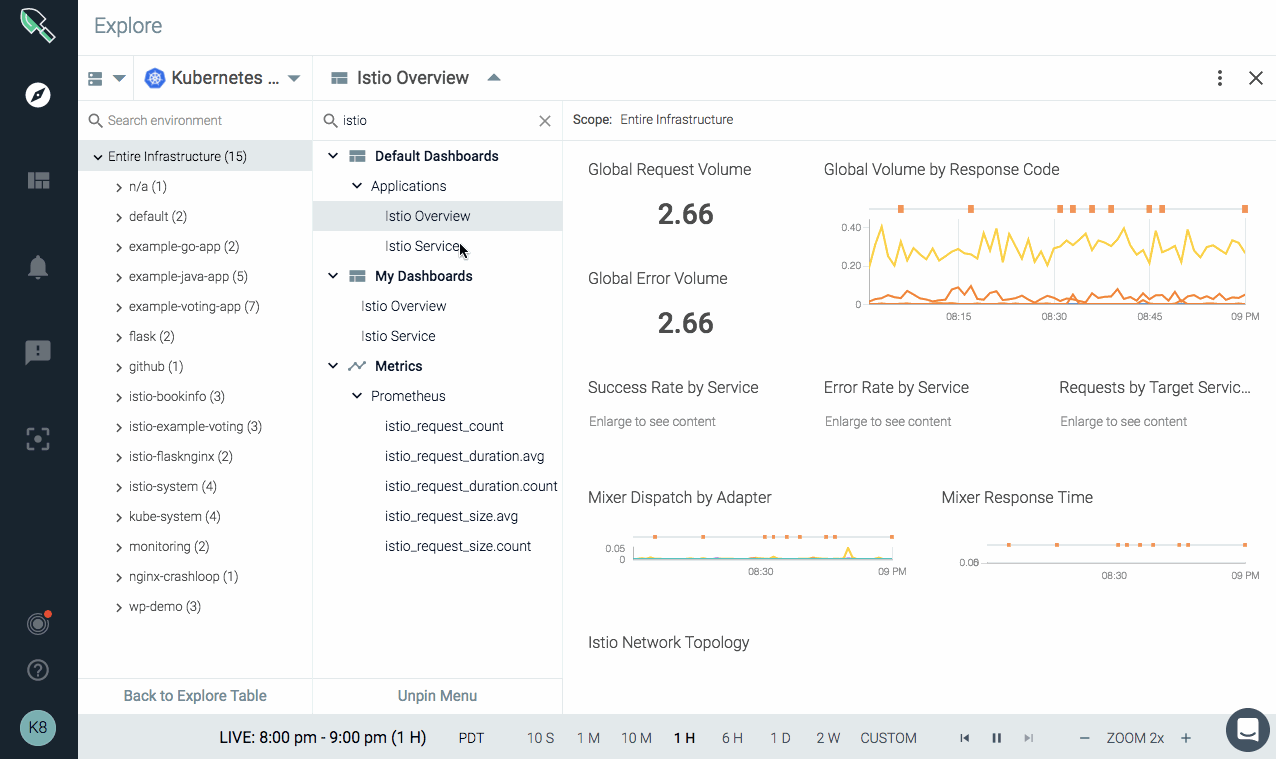Open the K8 user avatar
The height and width of the screenshot is (759, 1276).
click(38, 727)
